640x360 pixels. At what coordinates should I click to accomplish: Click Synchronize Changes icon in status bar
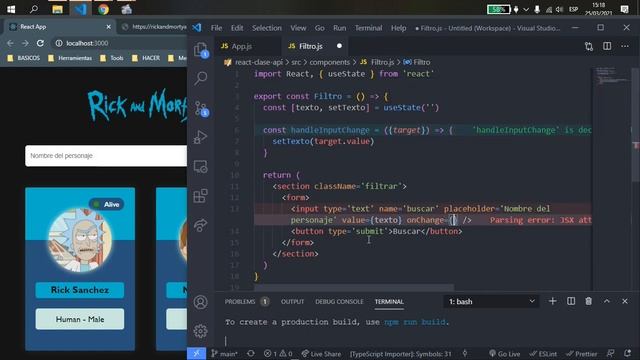click(x=251, y=353)
